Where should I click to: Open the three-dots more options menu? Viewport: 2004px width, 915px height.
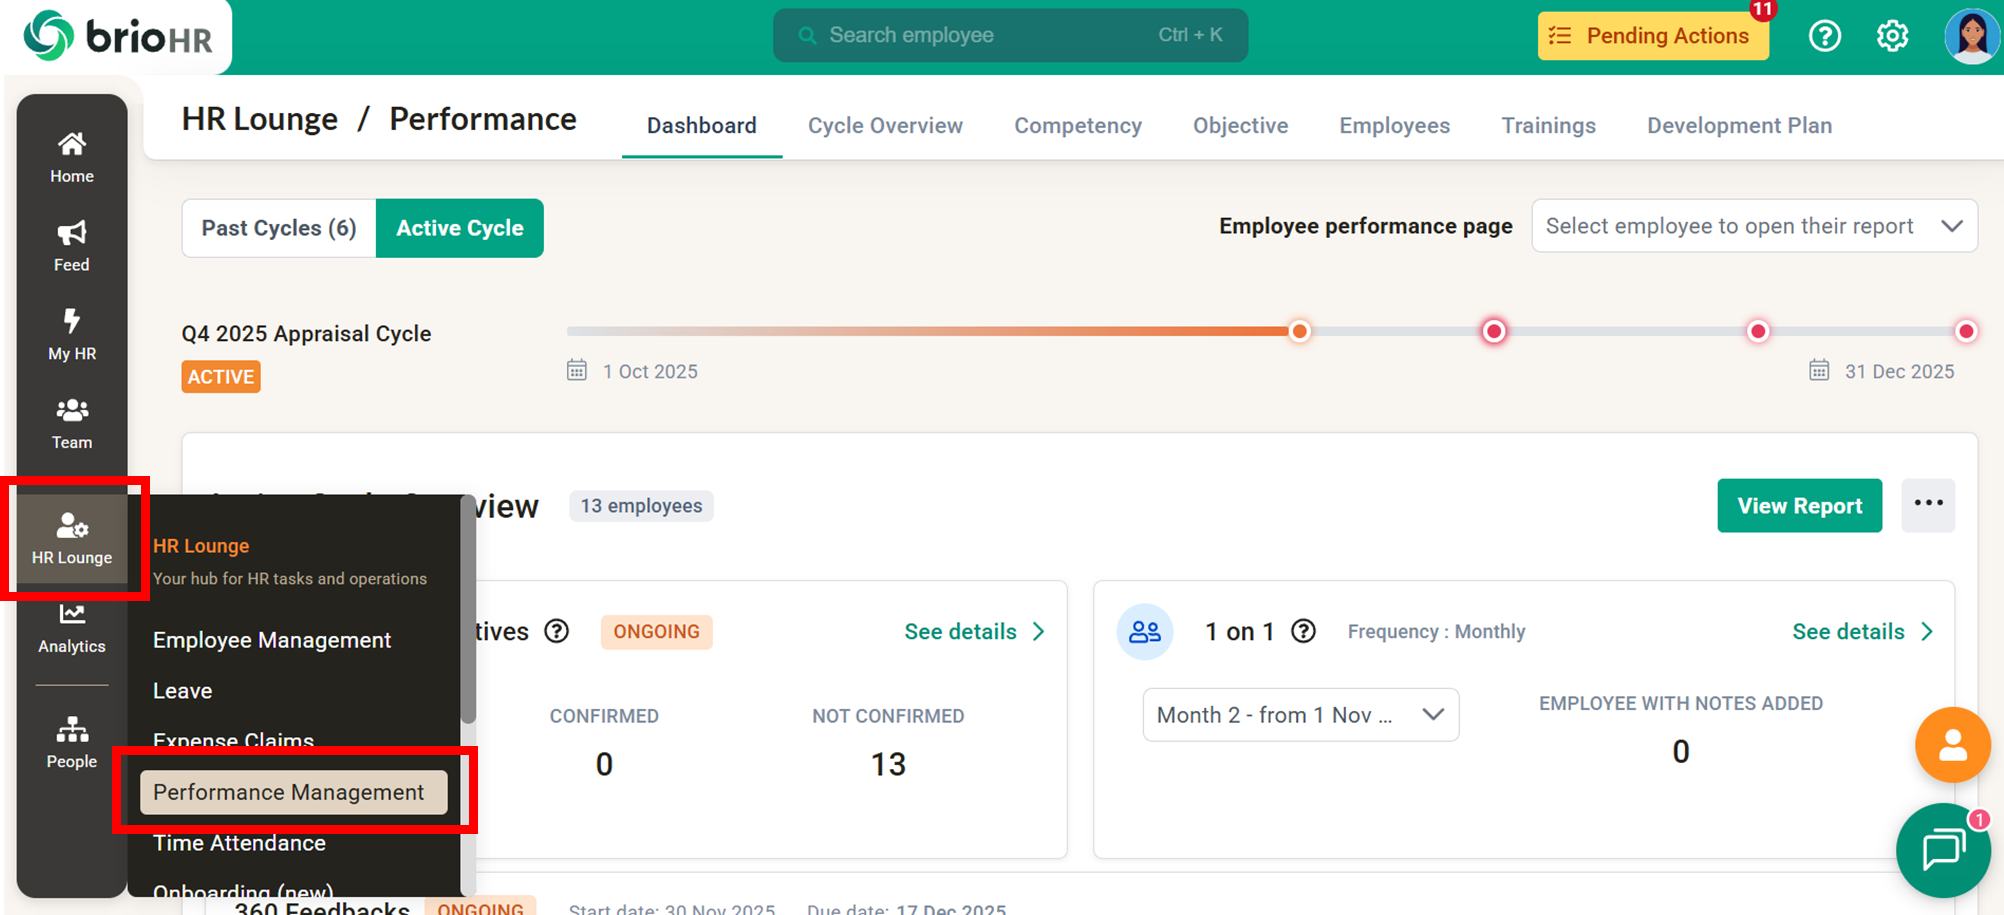pos(1927,505)
